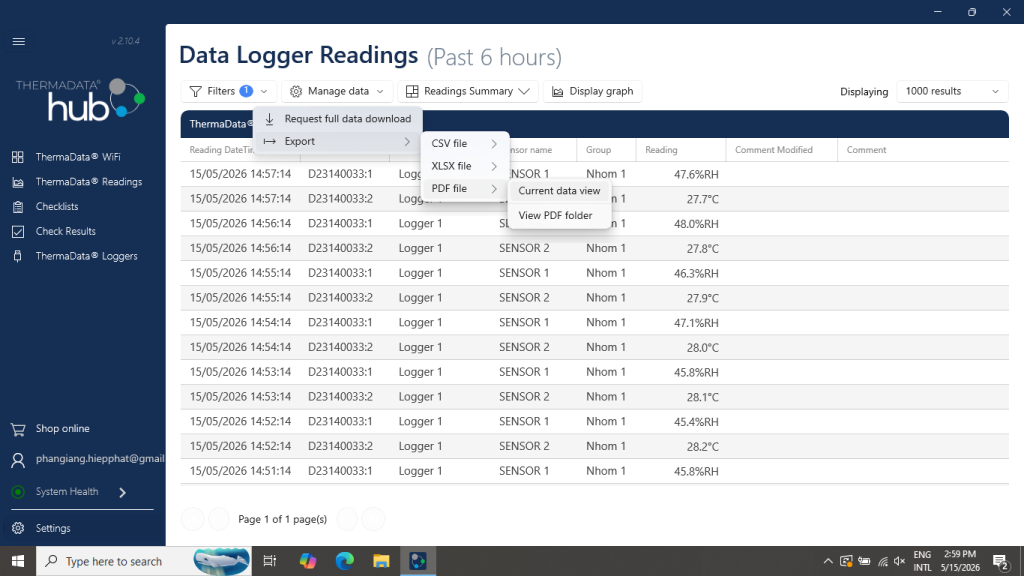Open the Check Results page
This screenshot has height=576, width=1024.
tap(65, 231)
